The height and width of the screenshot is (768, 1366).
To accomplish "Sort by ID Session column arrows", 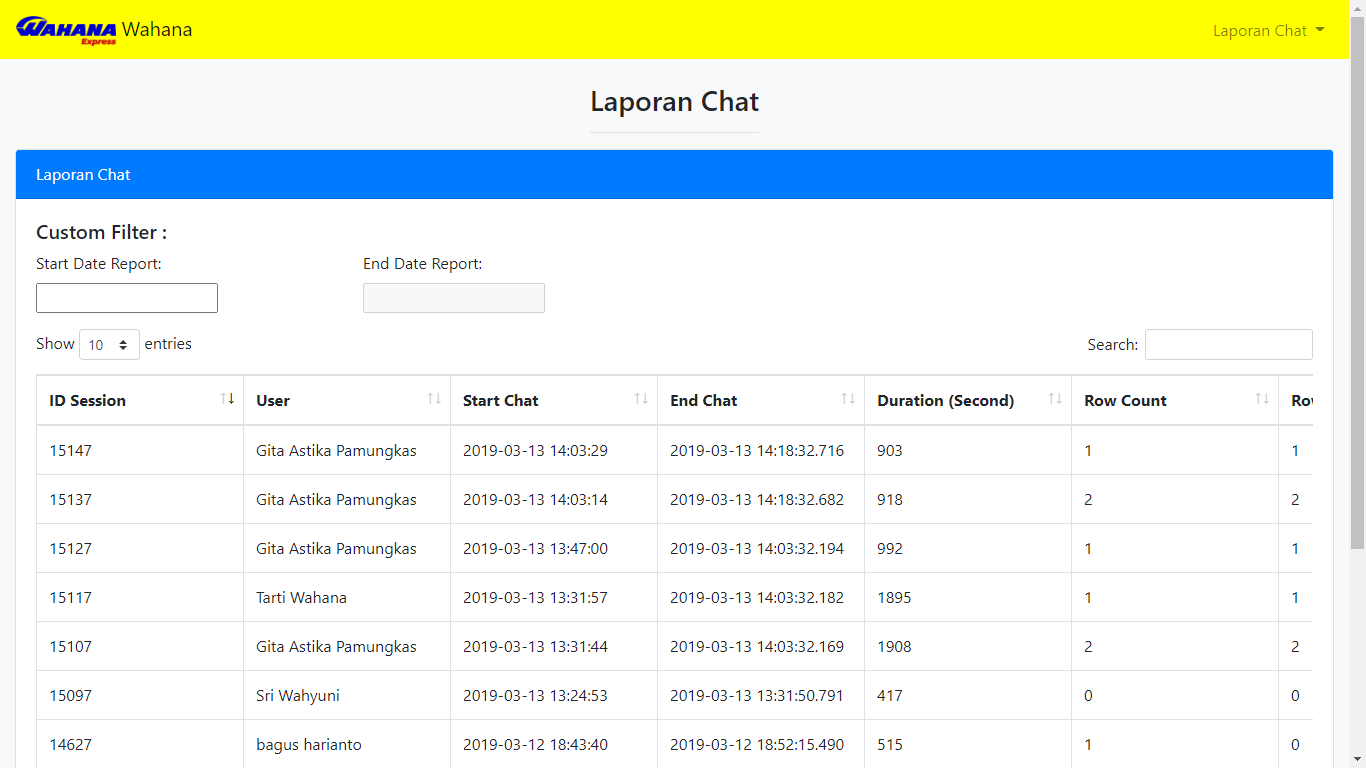I will coord(227,399).
